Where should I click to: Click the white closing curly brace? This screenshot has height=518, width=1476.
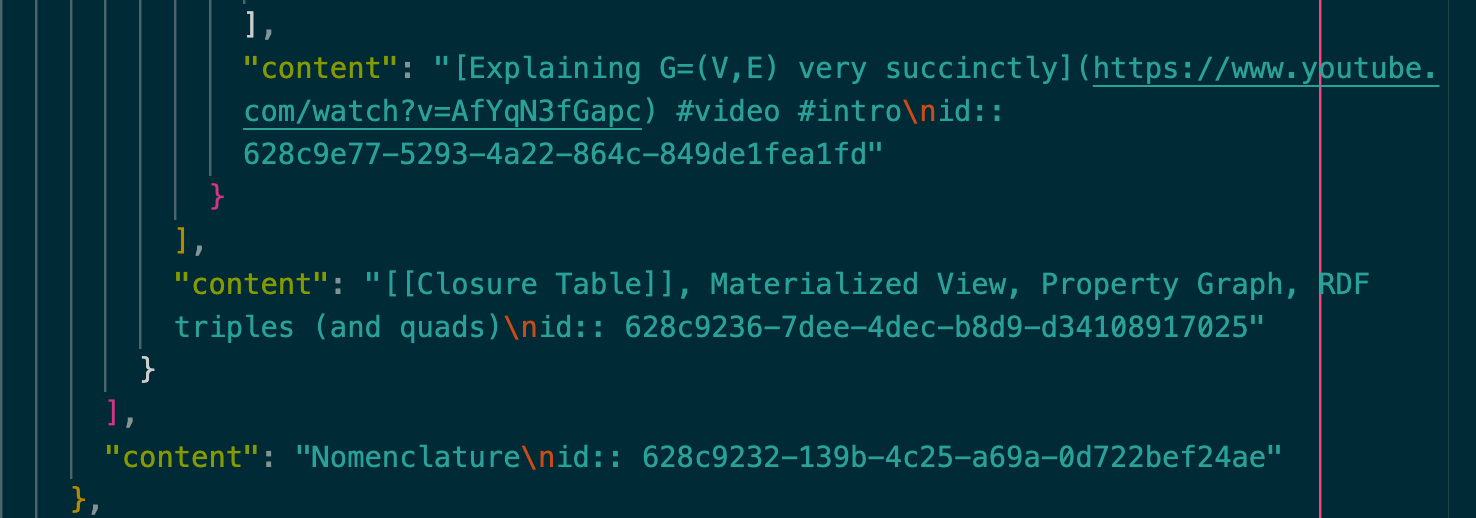148,370
